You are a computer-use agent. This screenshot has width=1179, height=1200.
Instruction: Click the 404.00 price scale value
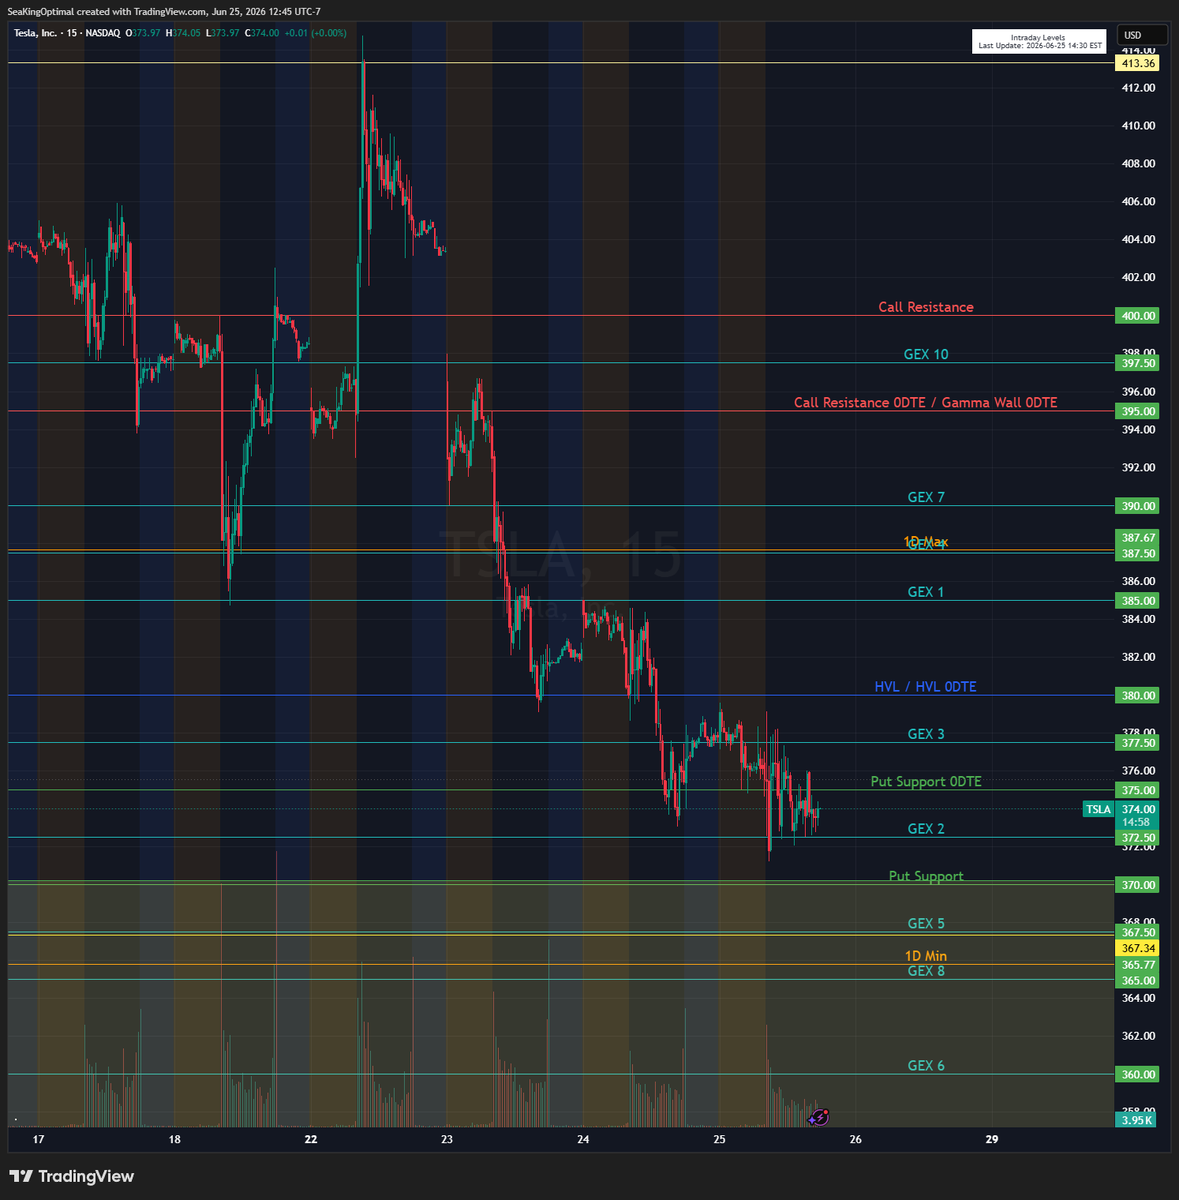click(1139, 240)
